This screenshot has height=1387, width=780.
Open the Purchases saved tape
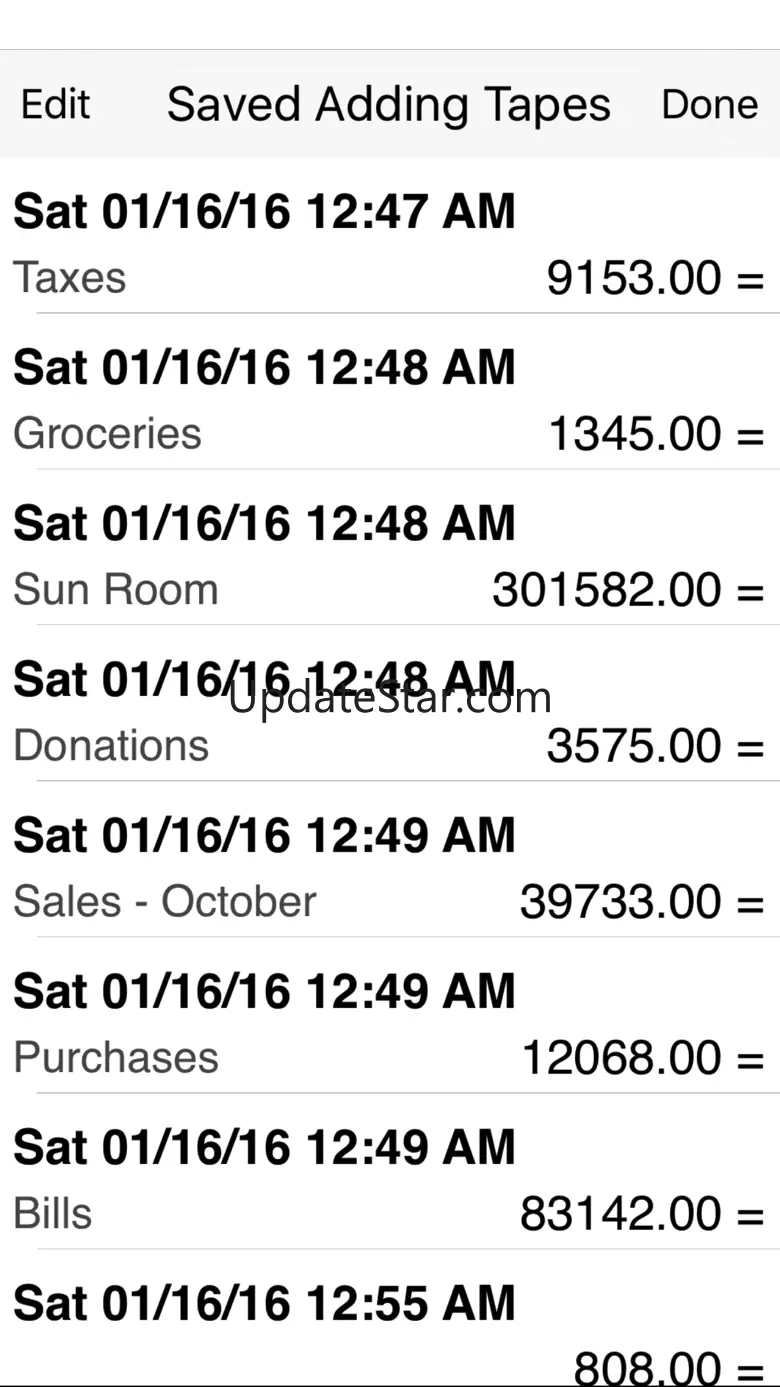click(390, 1015)
